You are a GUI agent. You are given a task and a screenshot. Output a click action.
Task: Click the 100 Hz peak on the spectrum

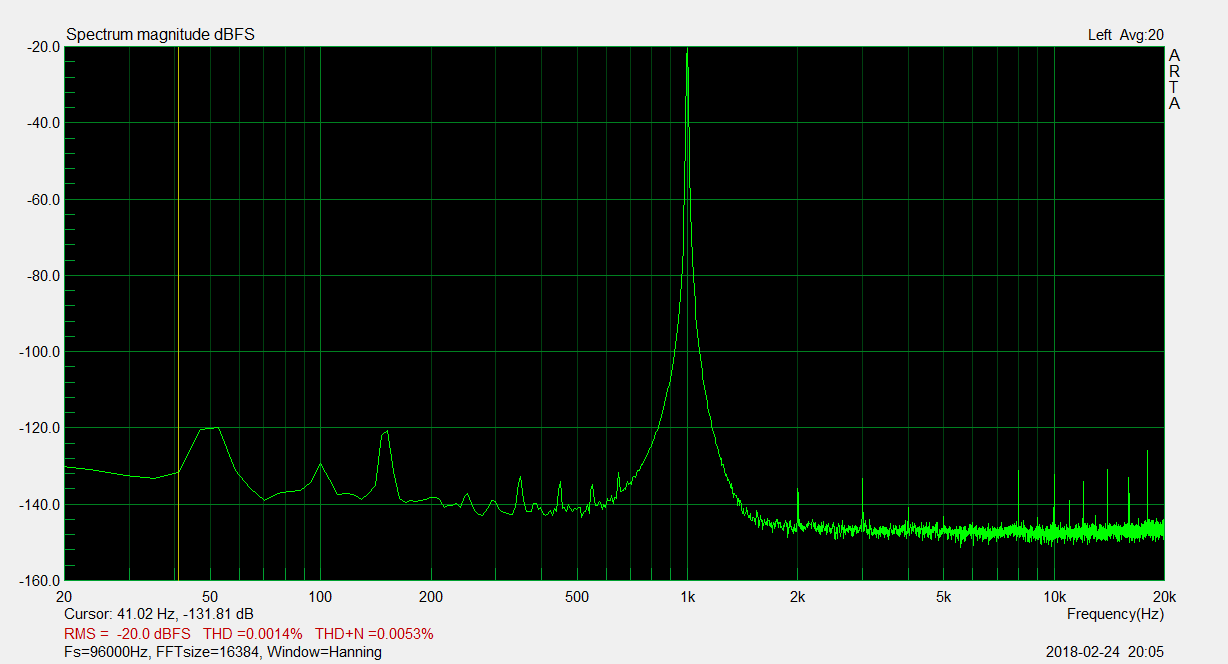coord(320,465)
